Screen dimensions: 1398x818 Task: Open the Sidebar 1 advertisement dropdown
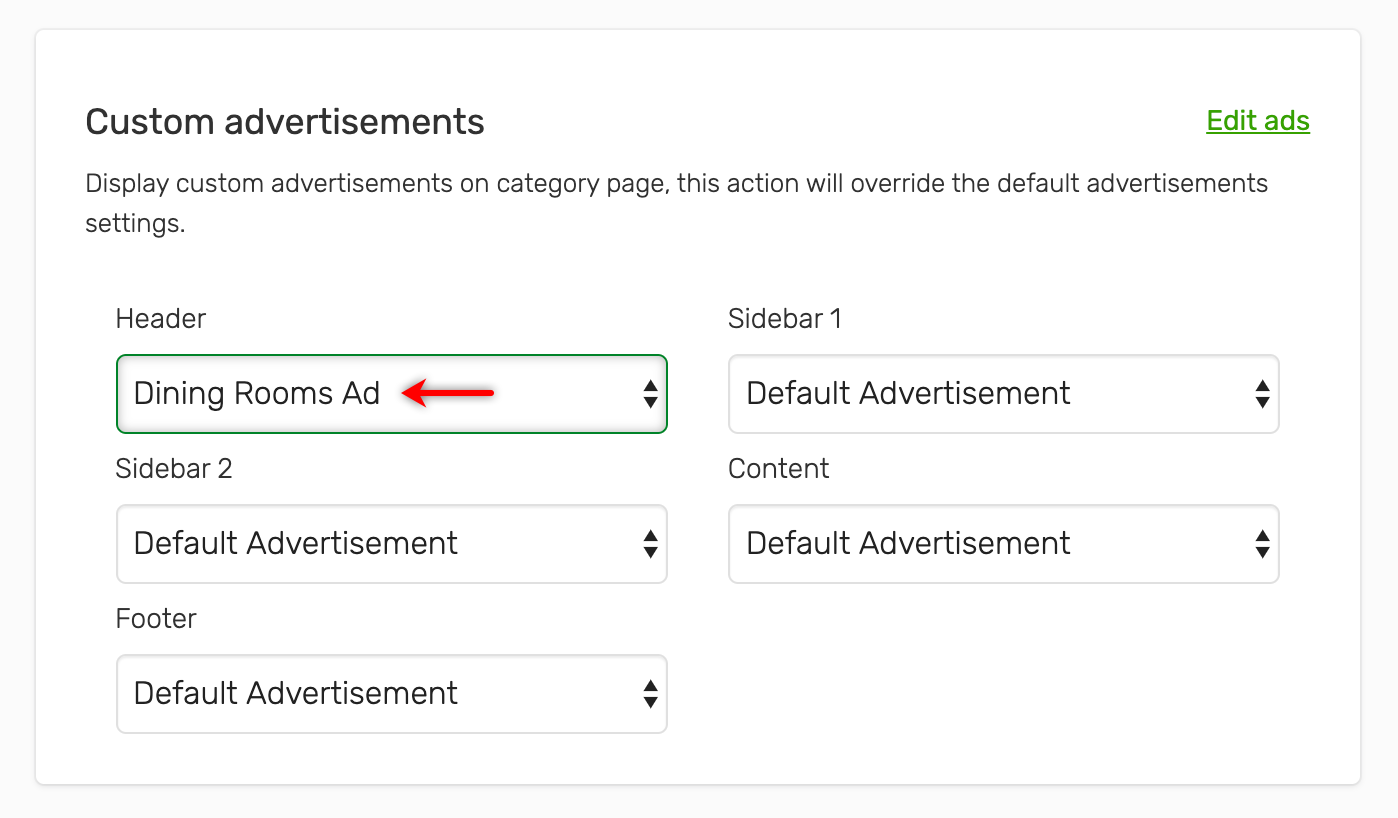tap(1004, 394)
